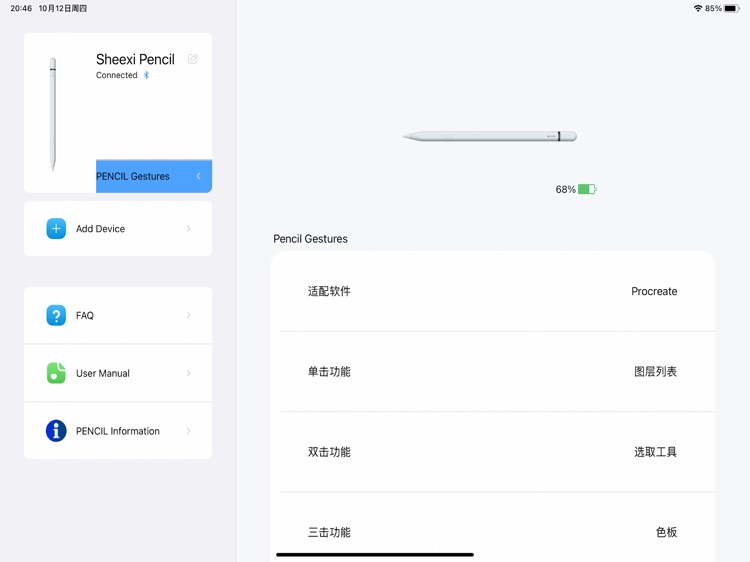Viewport: 750px width, 562px height.
Task: Tap the vertical pencil thumbnail in device card
Action: pos(53,114)
